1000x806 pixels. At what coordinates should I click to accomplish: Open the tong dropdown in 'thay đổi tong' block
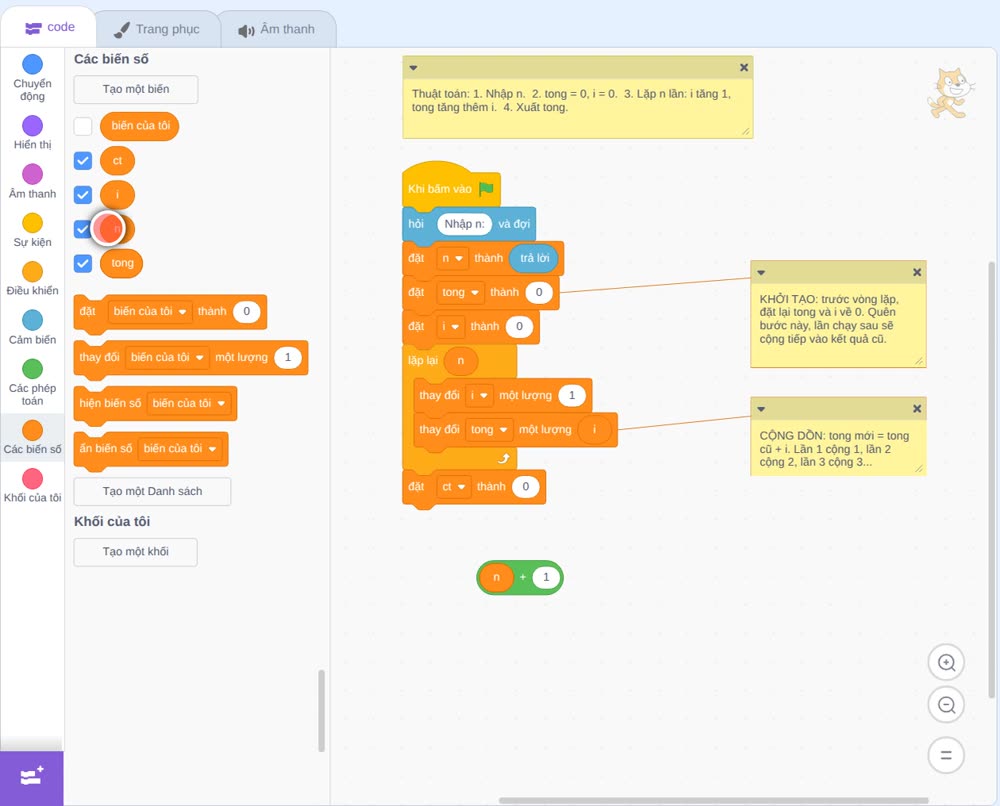[489, 430]
